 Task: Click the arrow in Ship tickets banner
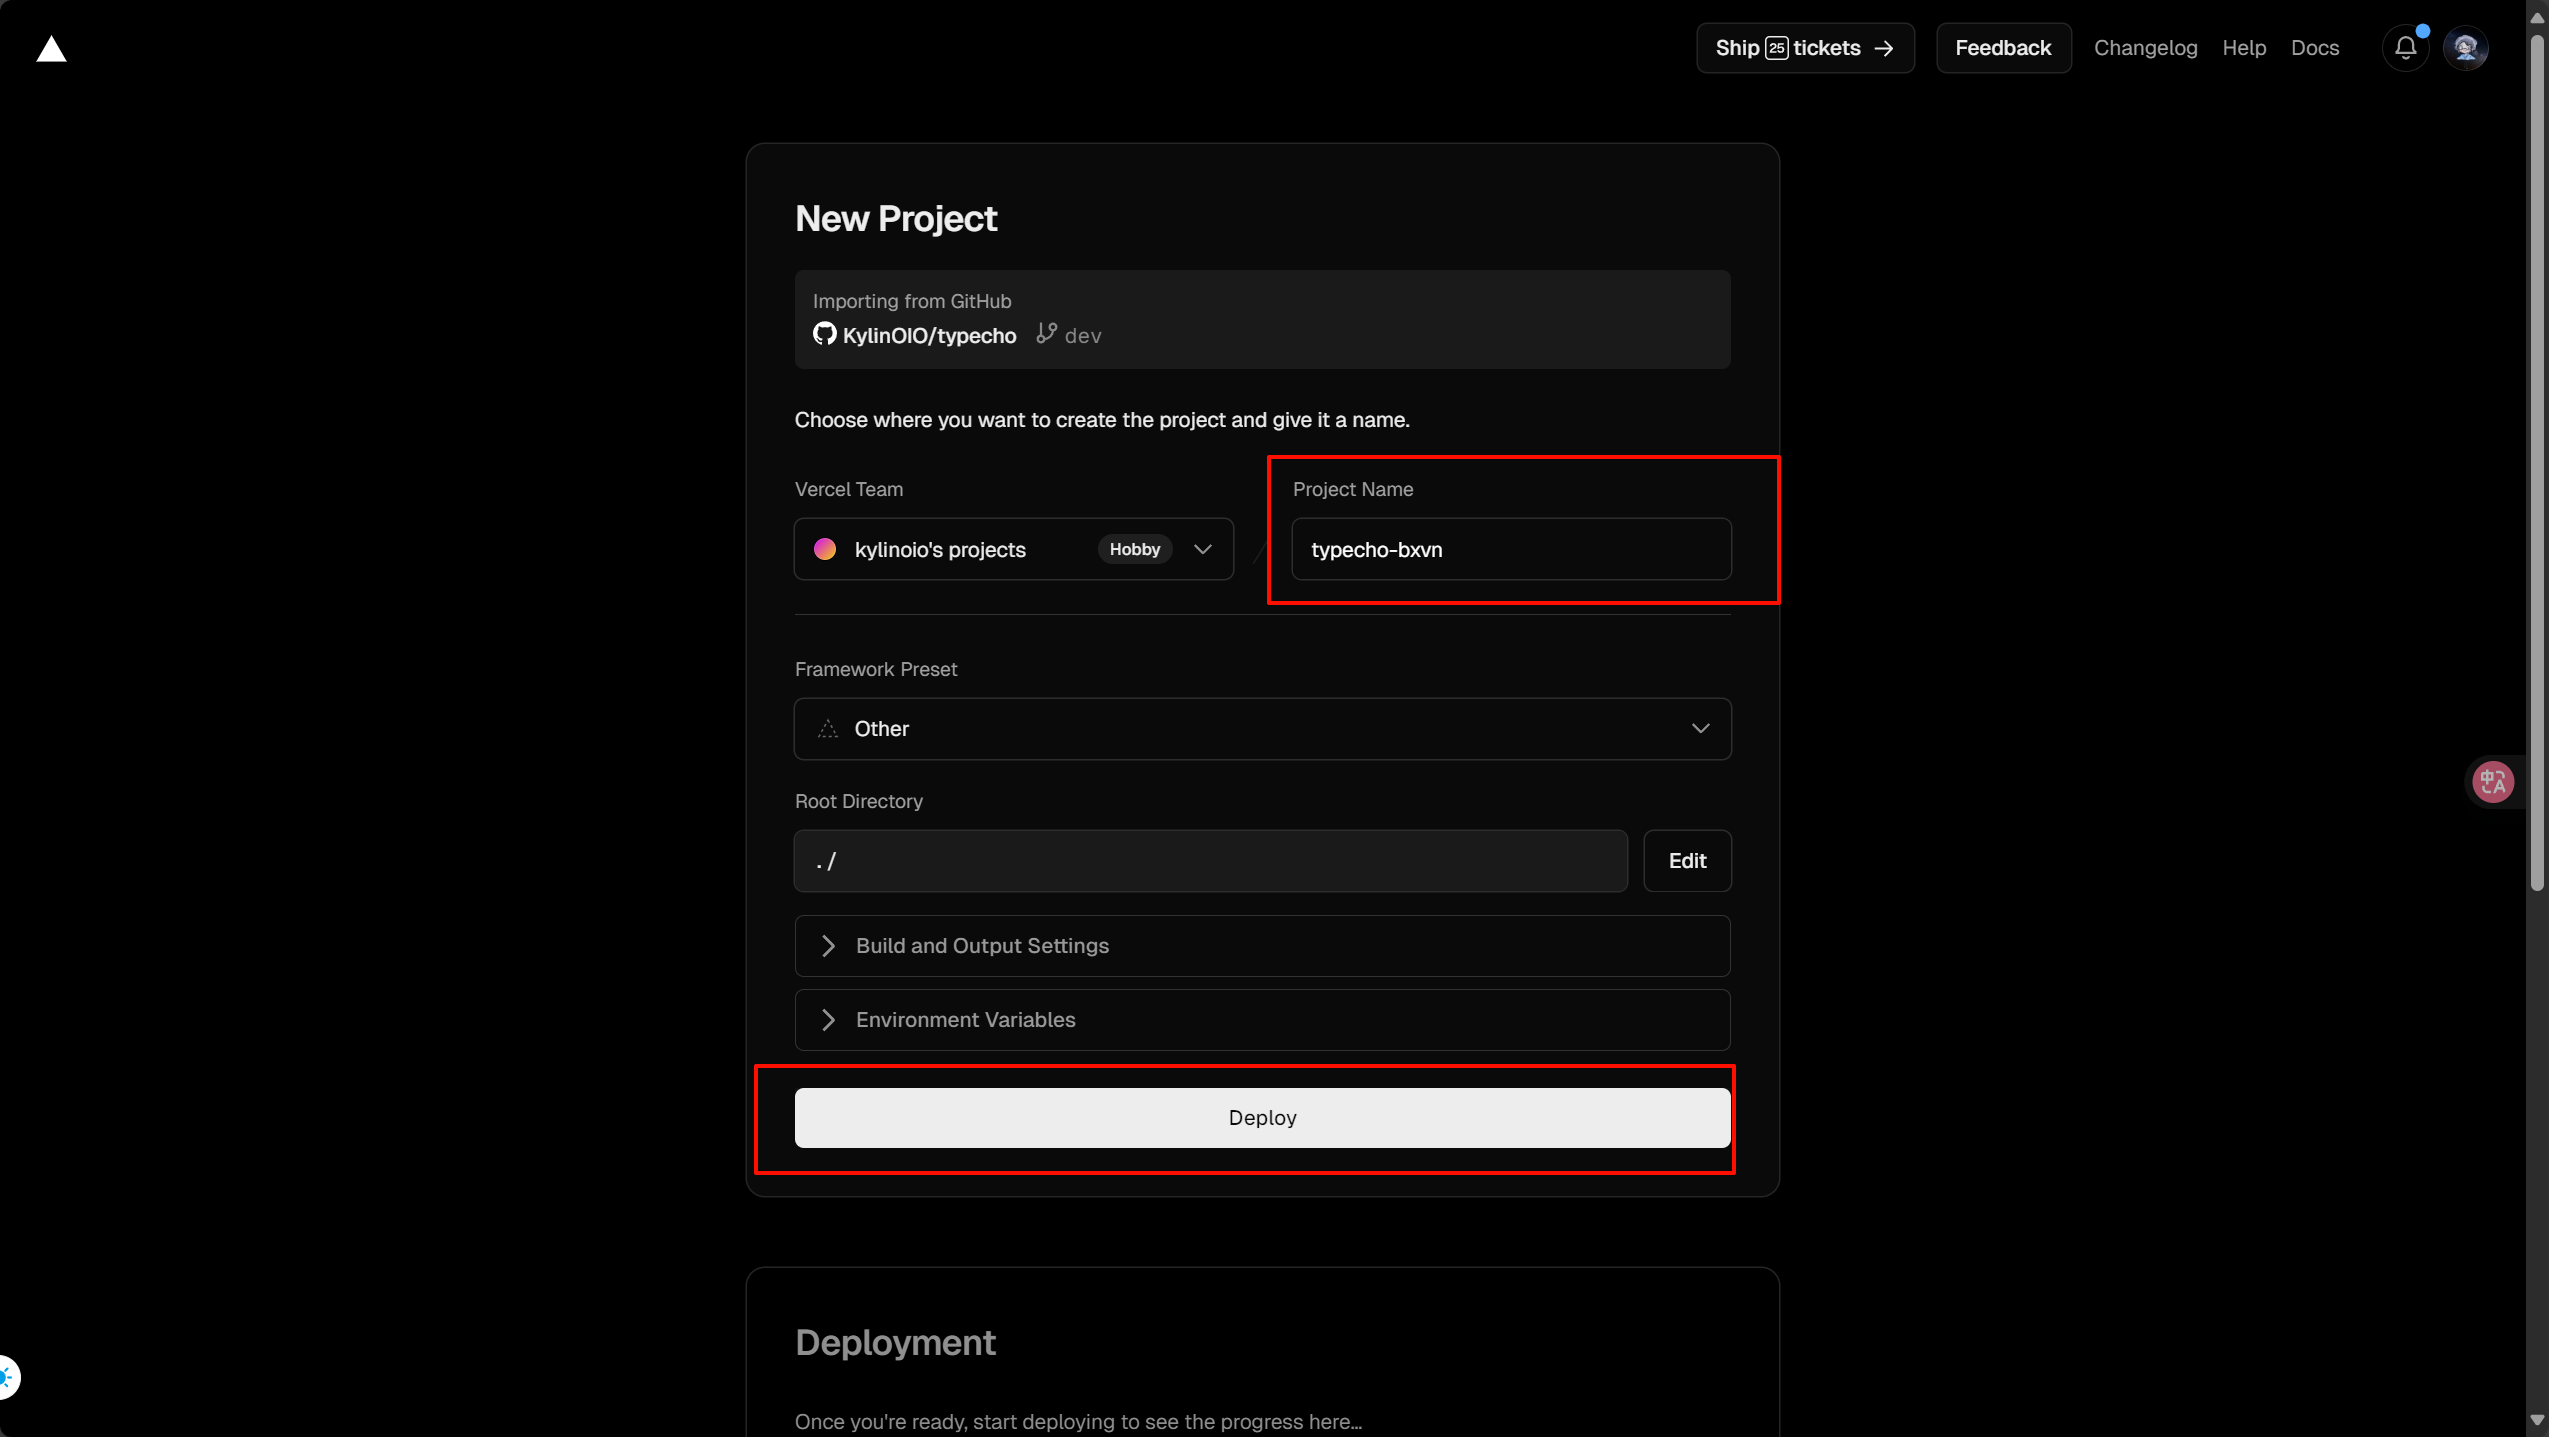[x=1884, y=48]
